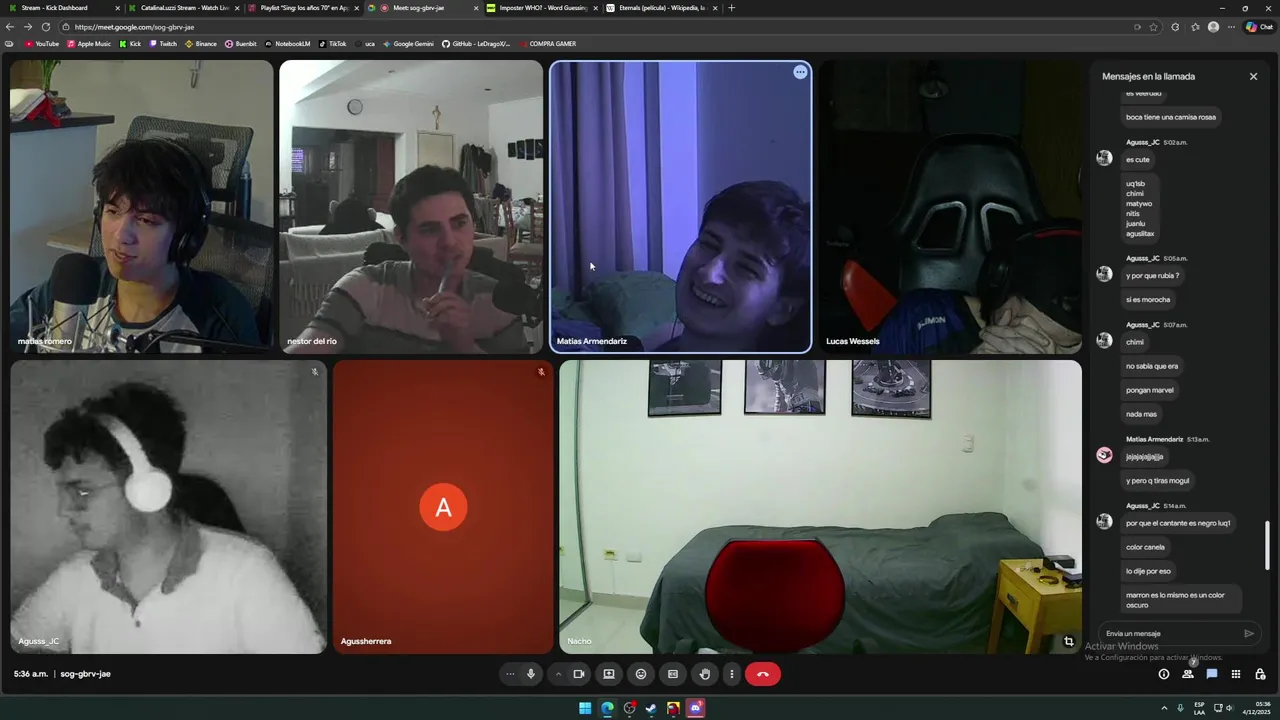This screenshot has width=1280, height=720.
Task: Show hidden system tray icons
Action: click(x=1165, y=708)
